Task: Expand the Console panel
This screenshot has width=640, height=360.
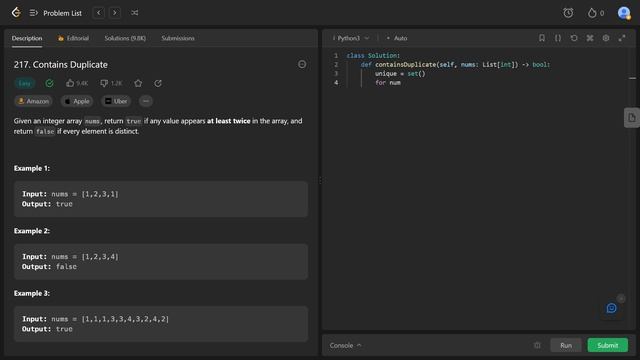Action: (345, 345)
